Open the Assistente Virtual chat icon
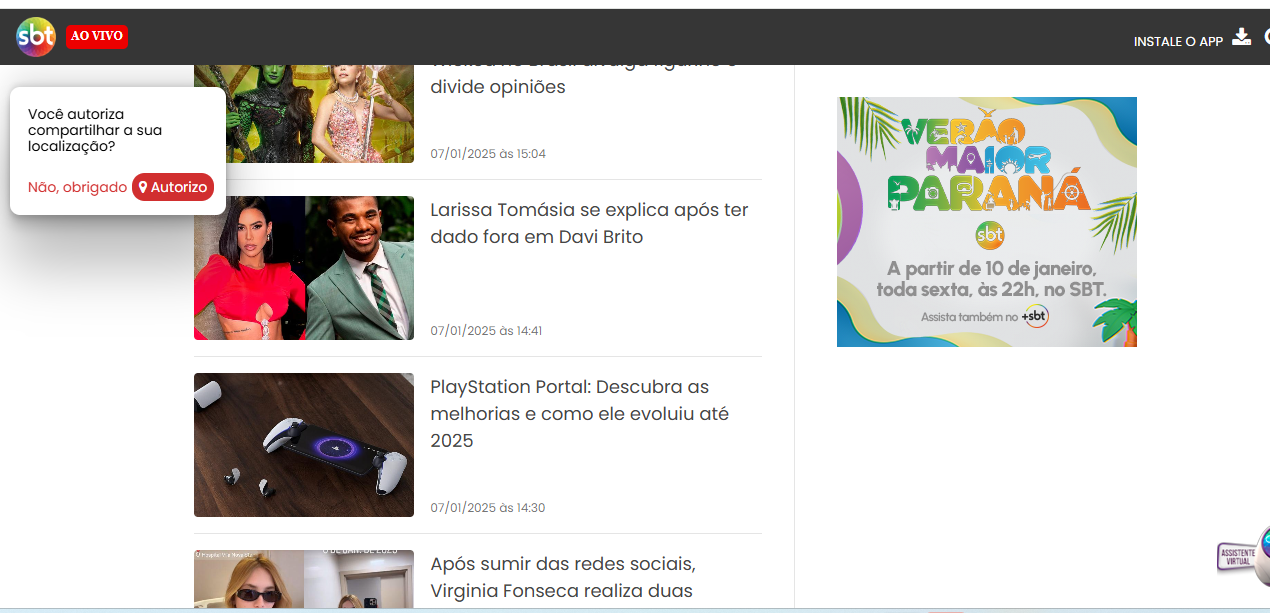The height and width of the screenshot is (613, 1270). tap(1244, 556)
